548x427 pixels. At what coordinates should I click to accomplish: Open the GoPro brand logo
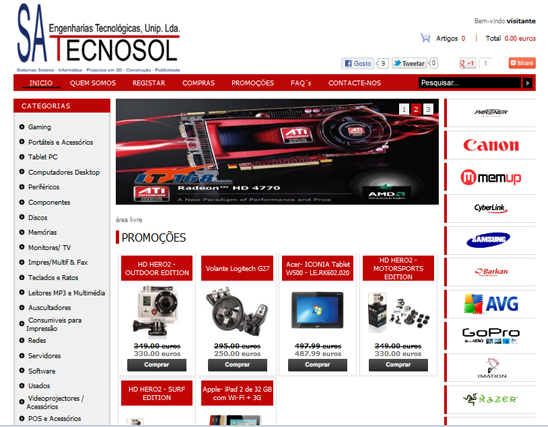click(x=491, y=335)
